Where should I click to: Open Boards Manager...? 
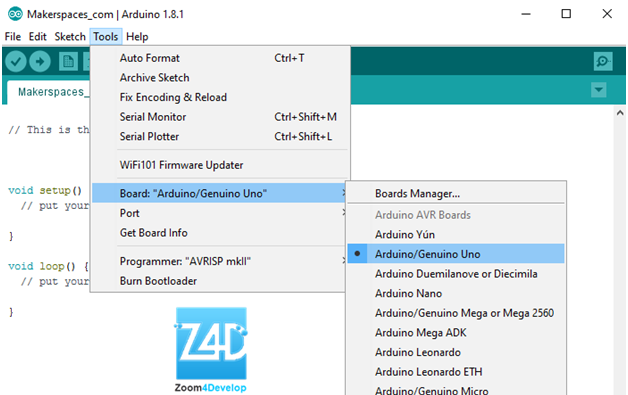pos(456,193)
